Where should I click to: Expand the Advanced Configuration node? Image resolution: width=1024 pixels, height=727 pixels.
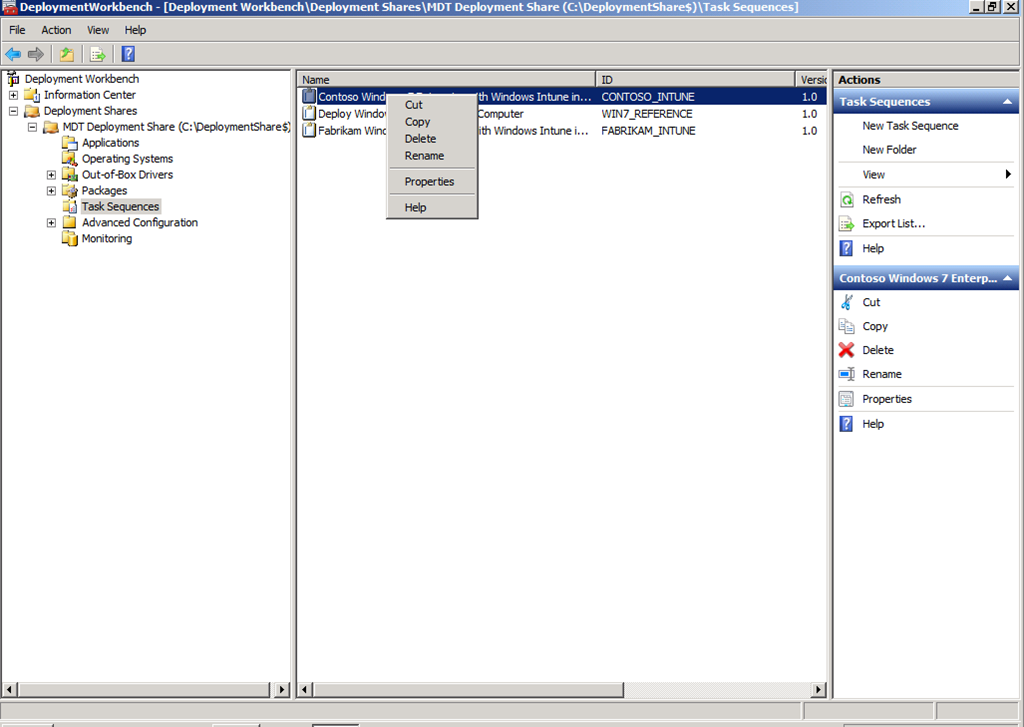(51, 223)
